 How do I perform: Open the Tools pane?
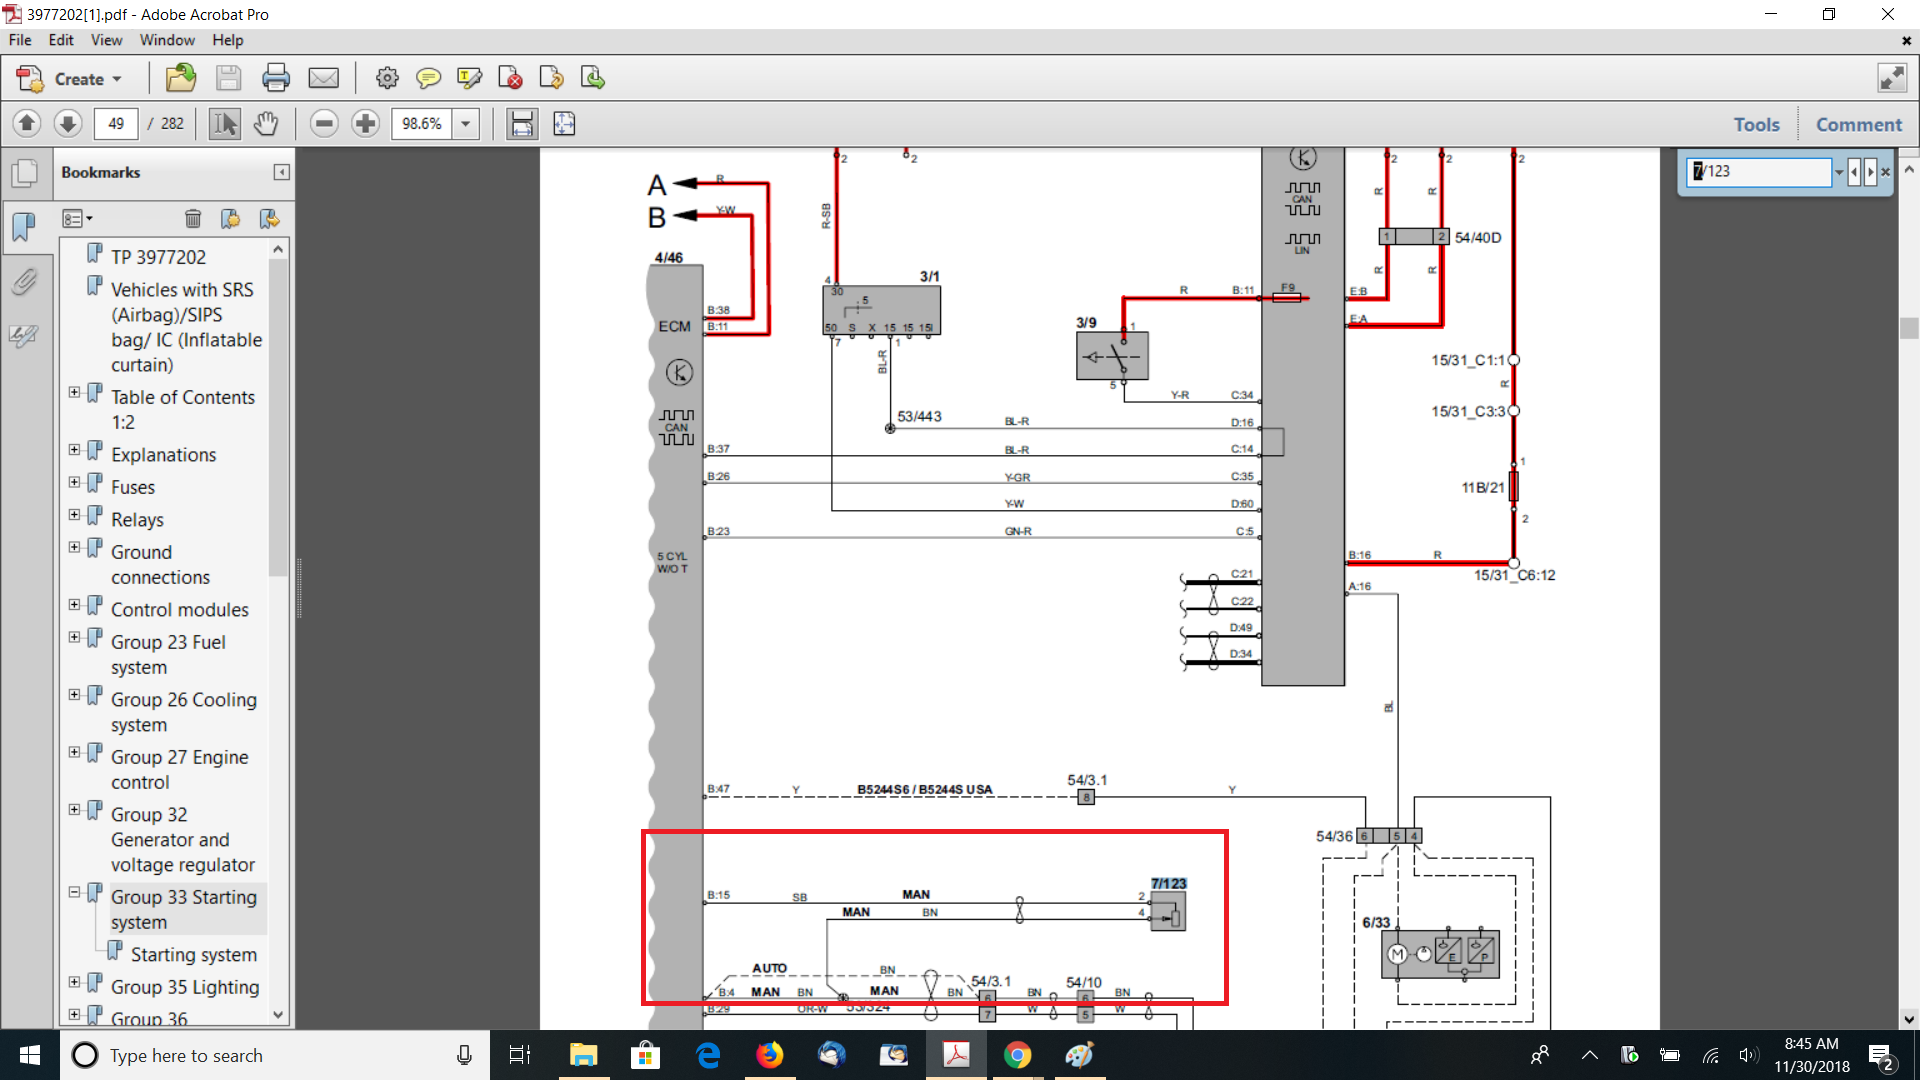(x=1756, y=124)
